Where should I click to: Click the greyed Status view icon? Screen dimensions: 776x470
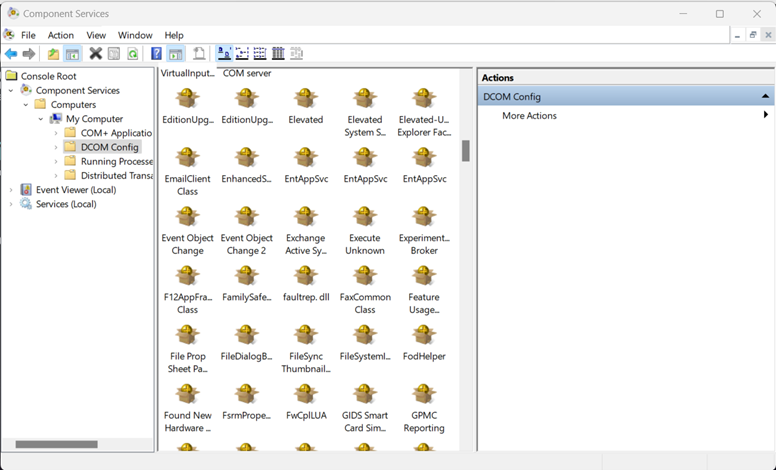pos(296,53)
